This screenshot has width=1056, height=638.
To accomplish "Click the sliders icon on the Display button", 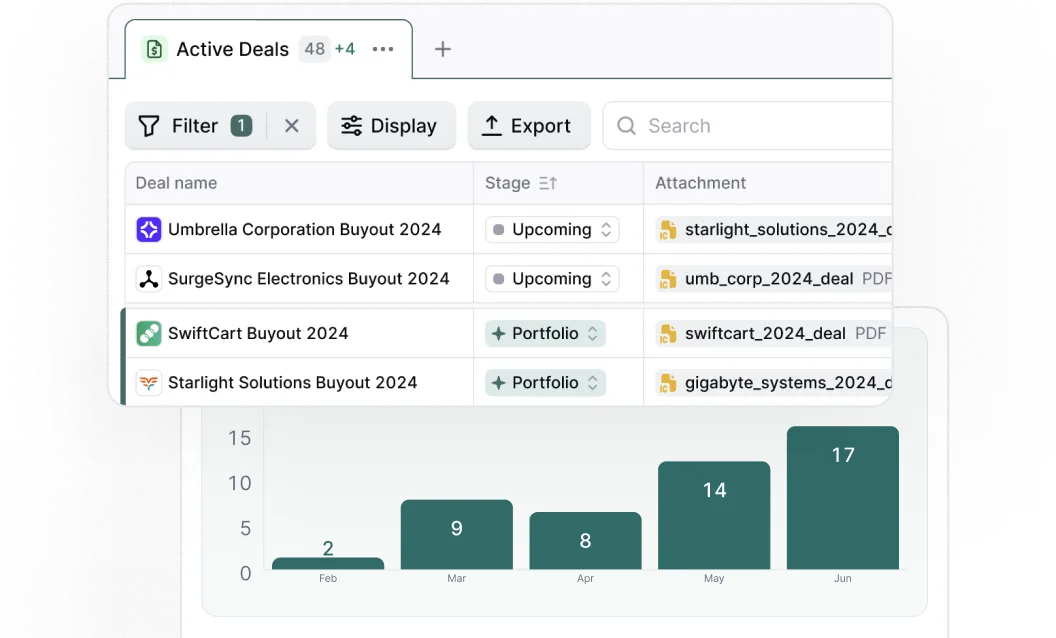I will coord(351,125).
